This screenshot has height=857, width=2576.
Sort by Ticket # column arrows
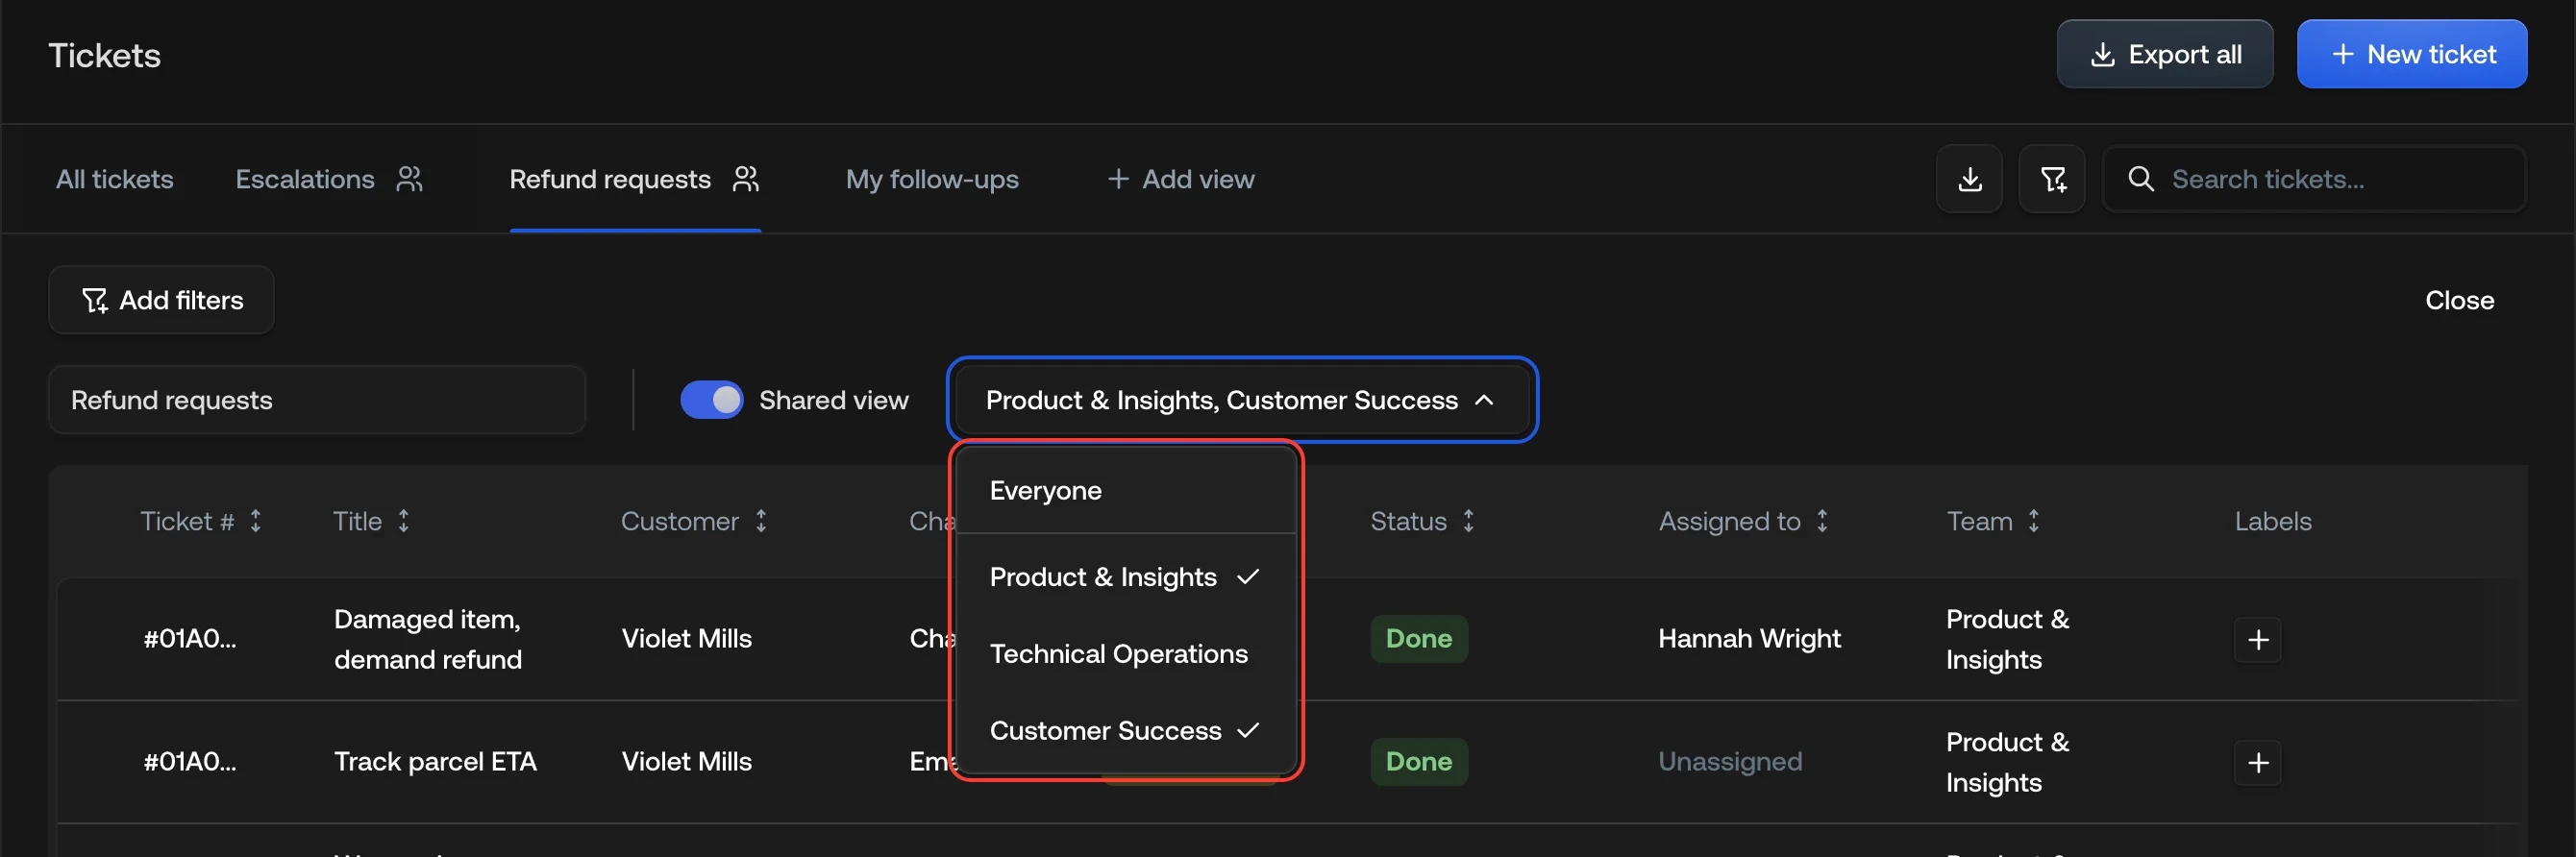[x=256, y=521]
